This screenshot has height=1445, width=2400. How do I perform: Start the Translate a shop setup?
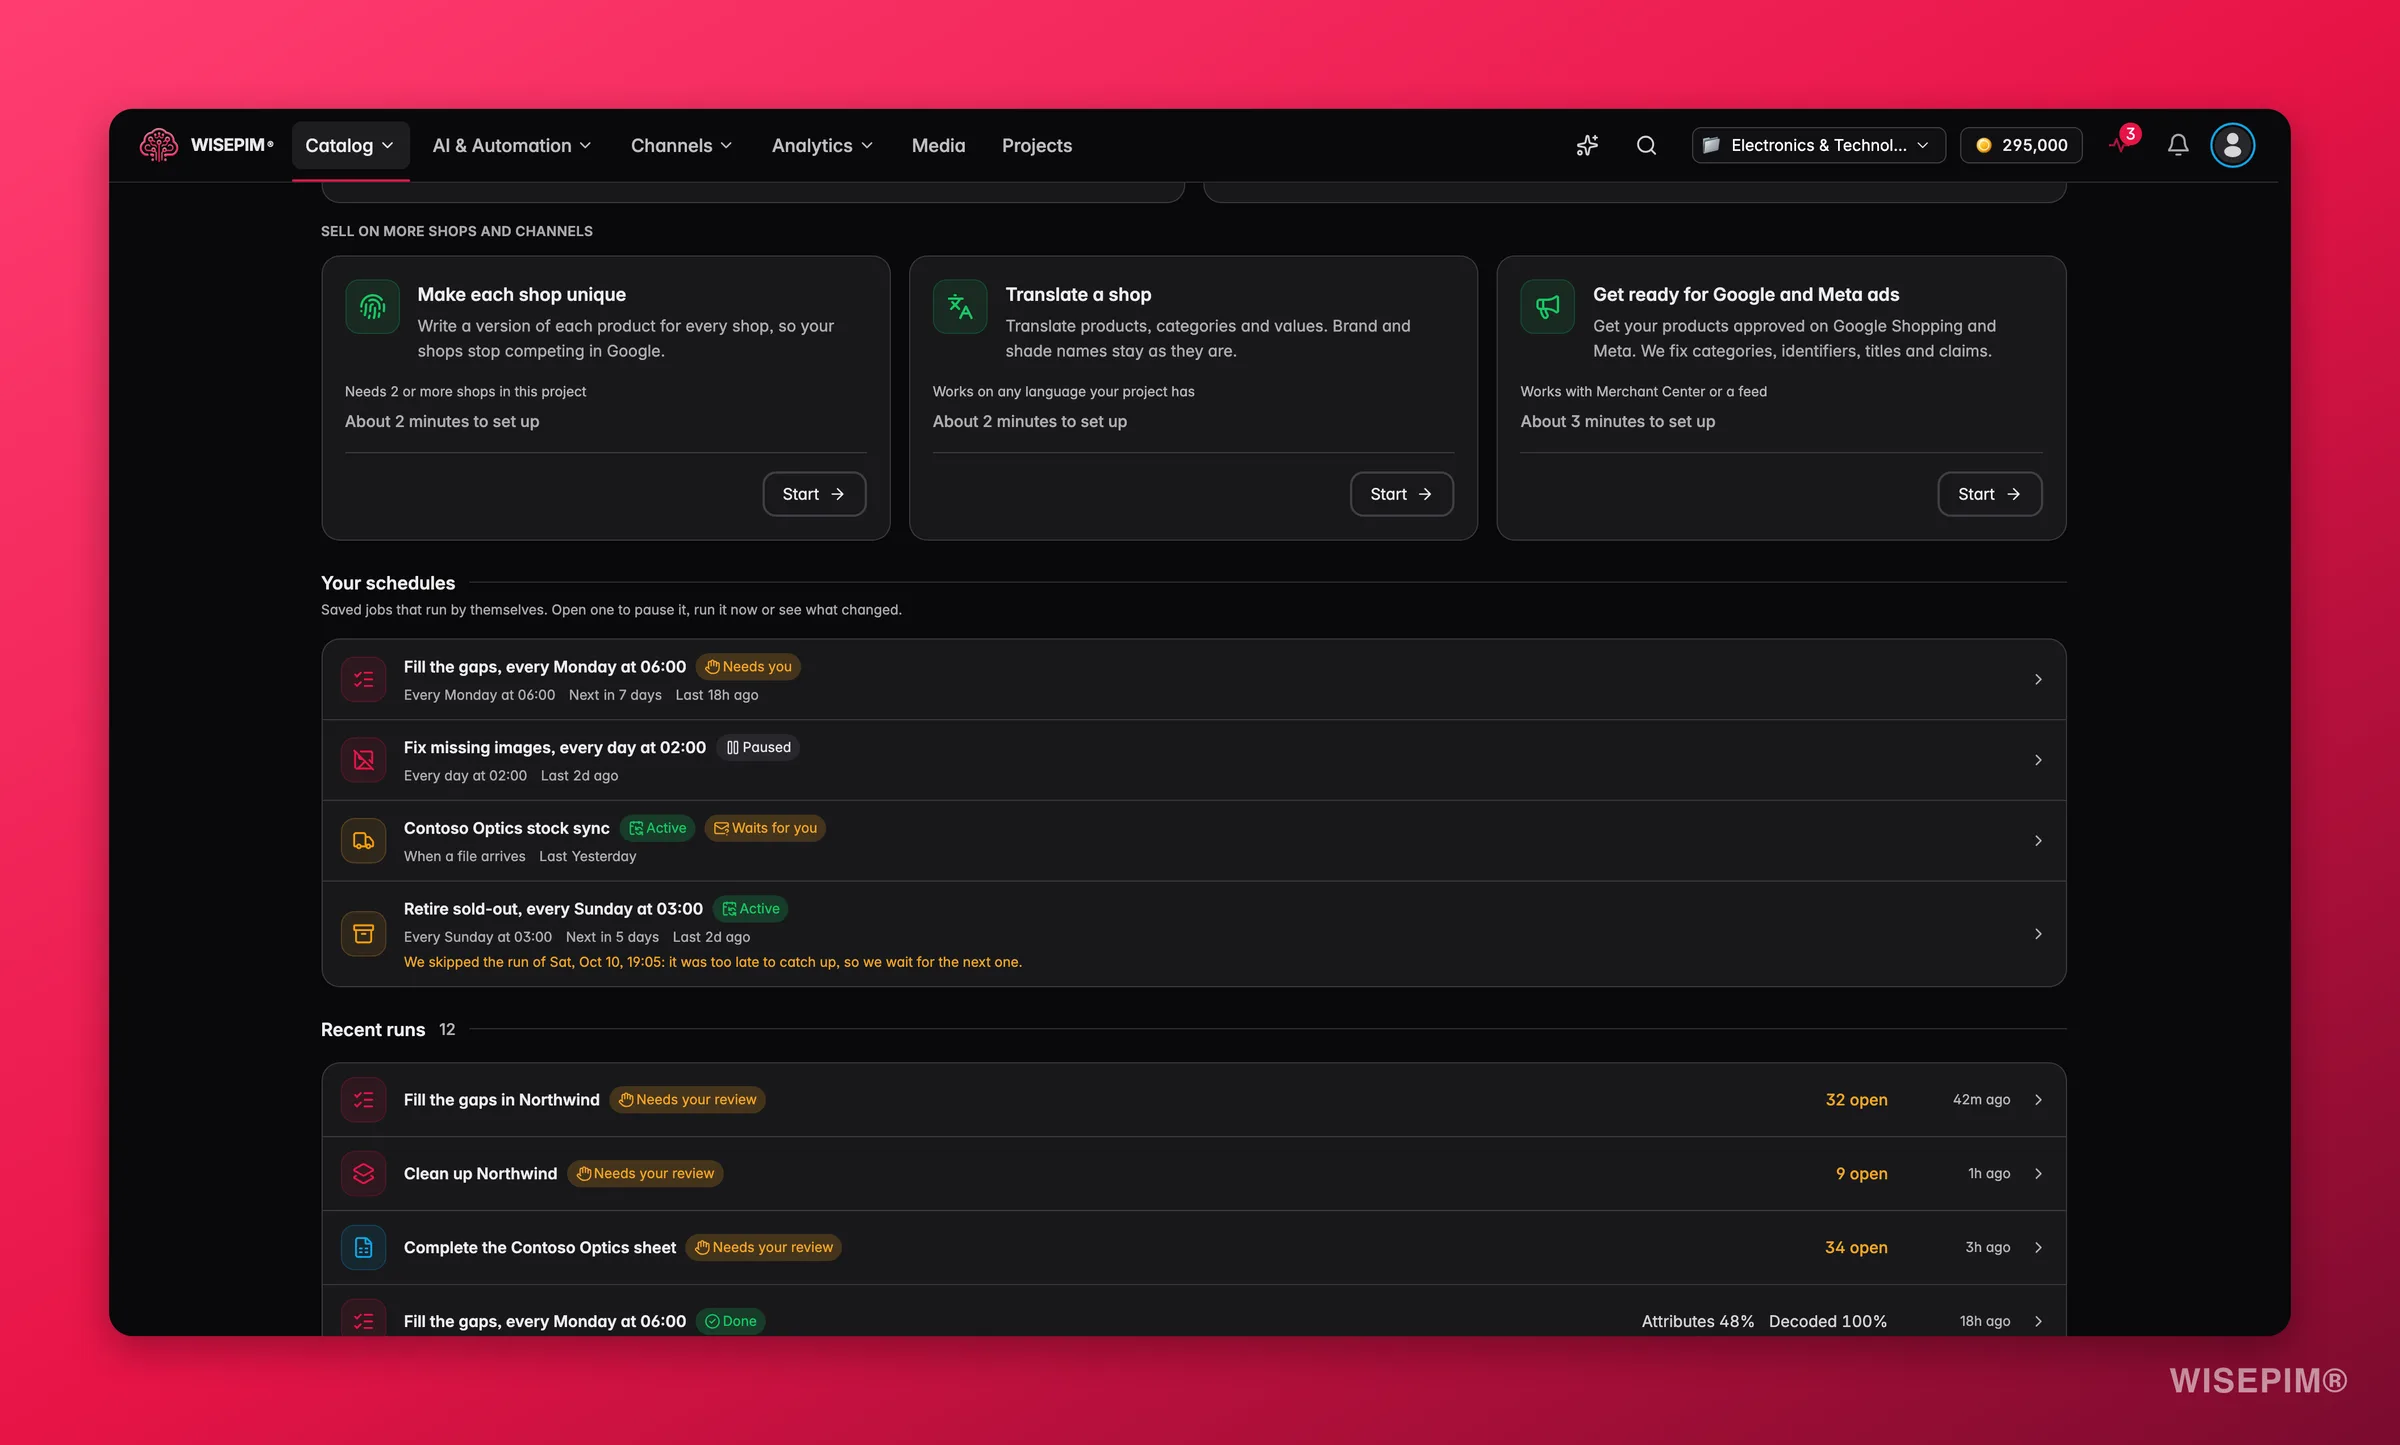click(1401, 494)
